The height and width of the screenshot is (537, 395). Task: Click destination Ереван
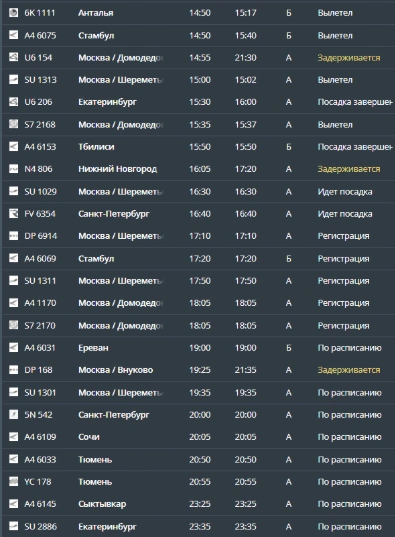[x=93, y=348]
